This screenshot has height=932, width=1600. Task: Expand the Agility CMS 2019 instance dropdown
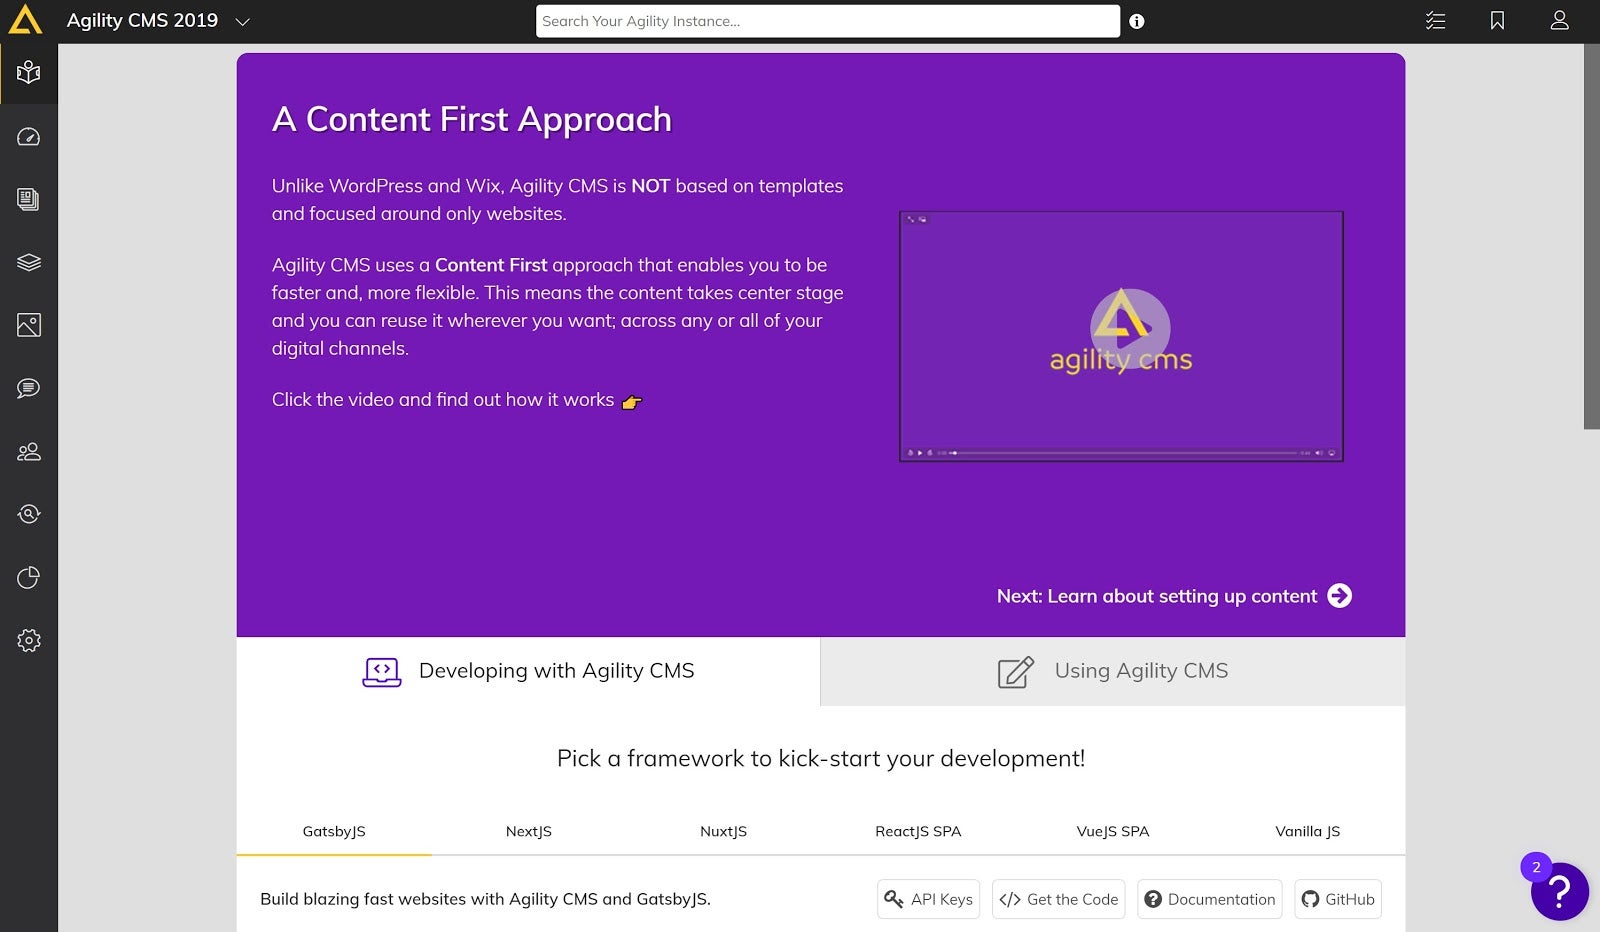pyautogui.click(x=242, y=21)
